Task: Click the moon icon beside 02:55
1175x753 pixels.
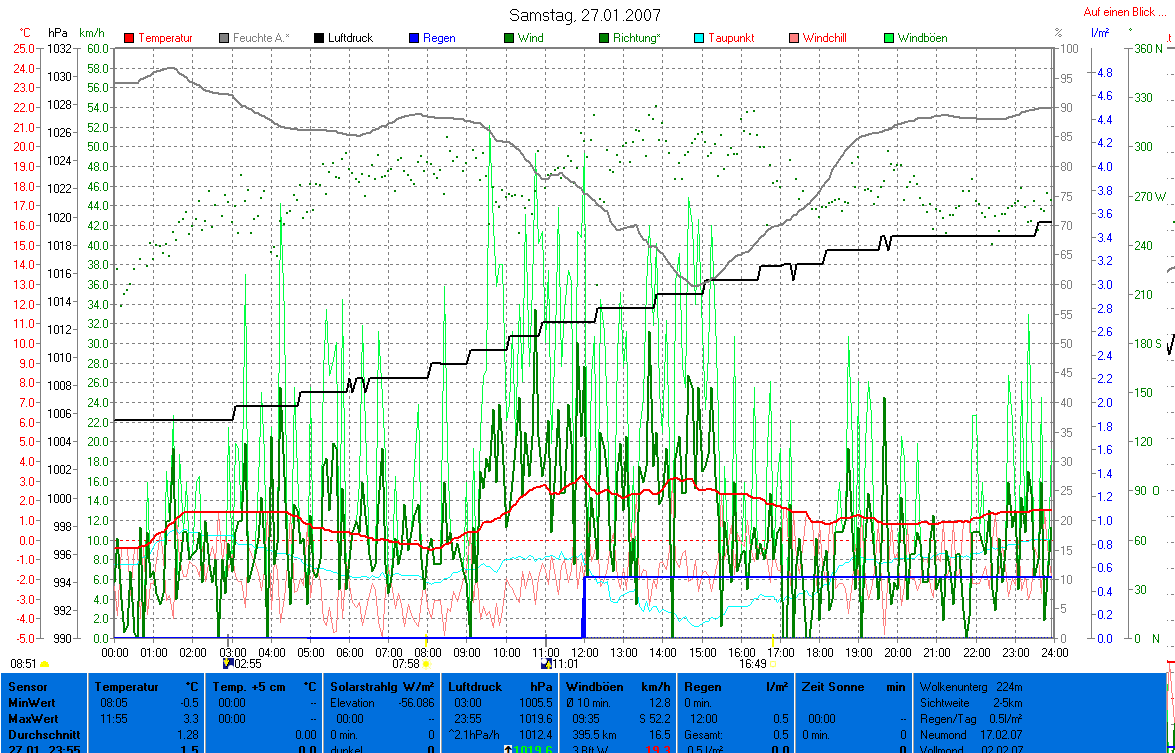Action: click(227, 663)
